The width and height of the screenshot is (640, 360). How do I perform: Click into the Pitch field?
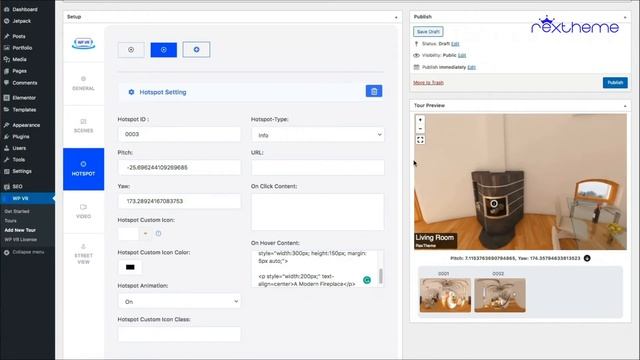pos(179,167)
